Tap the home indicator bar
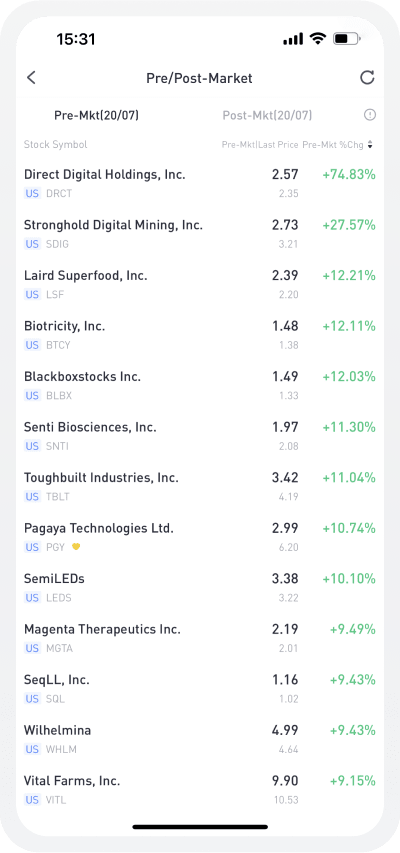 (200, 827)
